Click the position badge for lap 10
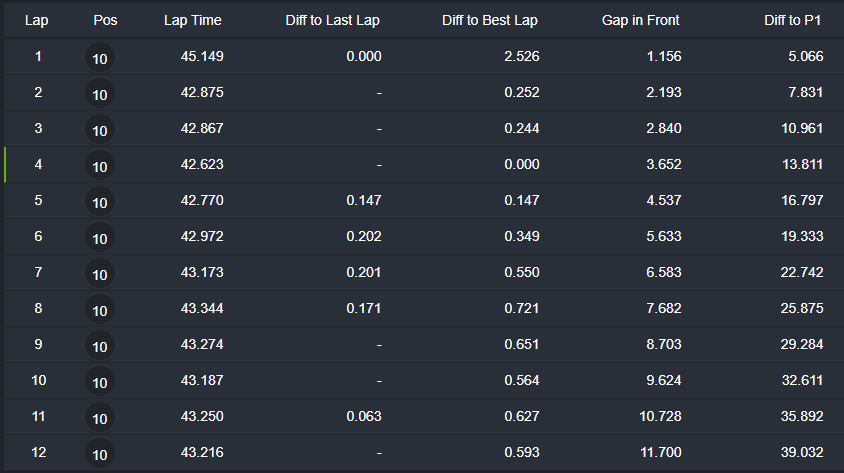 [x=100, y=382]
